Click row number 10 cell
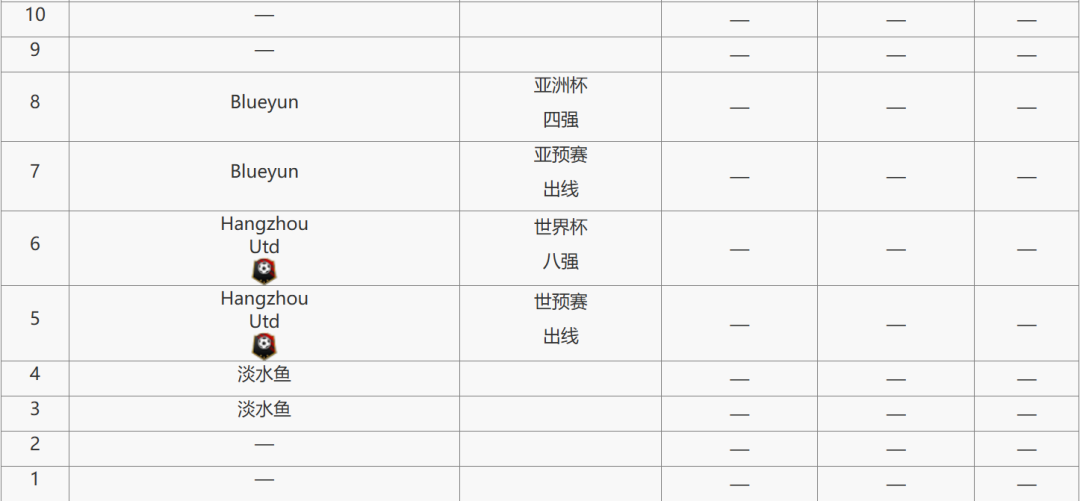The height and width of the screenshot is (501, 1080). click(x=35, y=19)
